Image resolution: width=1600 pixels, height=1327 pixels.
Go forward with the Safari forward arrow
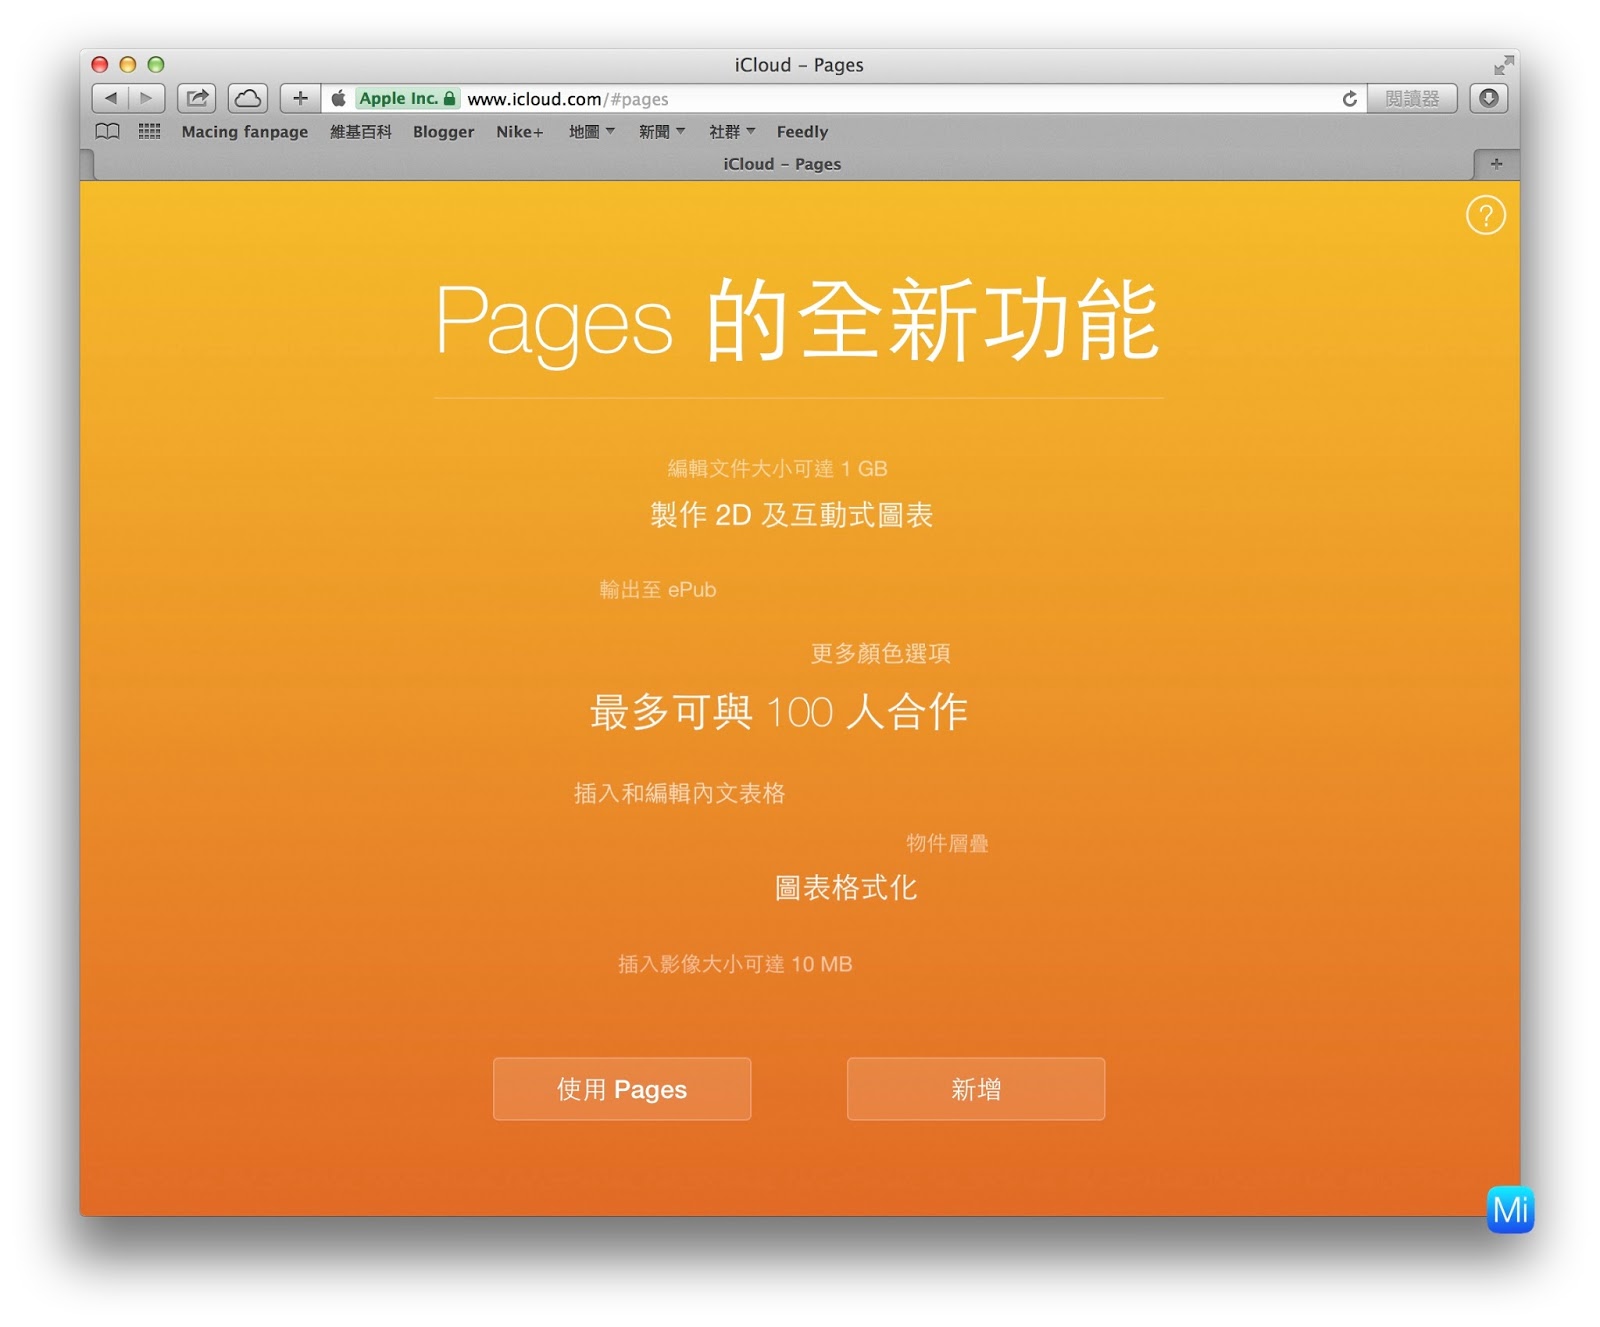click(x=147, y=98)
